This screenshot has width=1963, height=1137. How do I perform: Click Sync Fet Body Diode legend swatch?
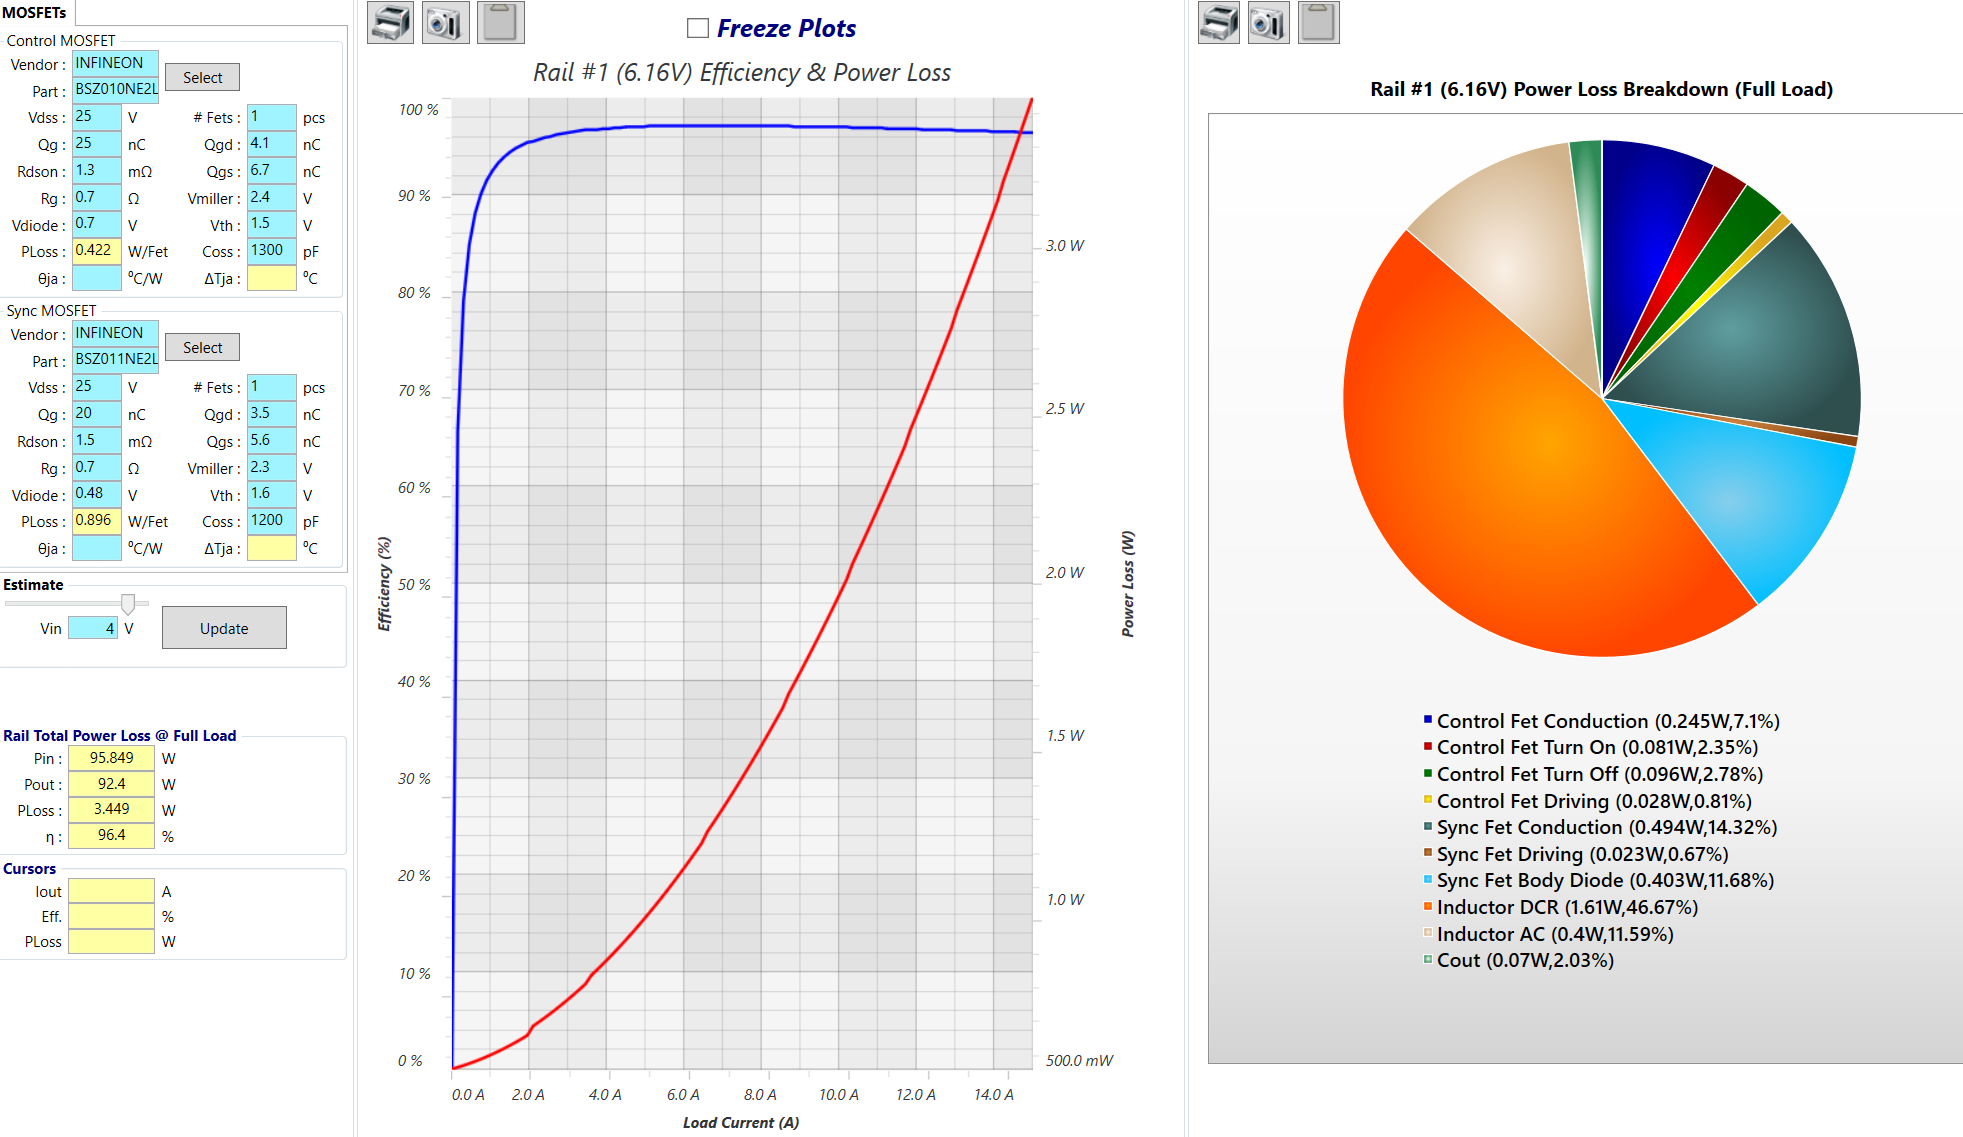point(1428,880)
